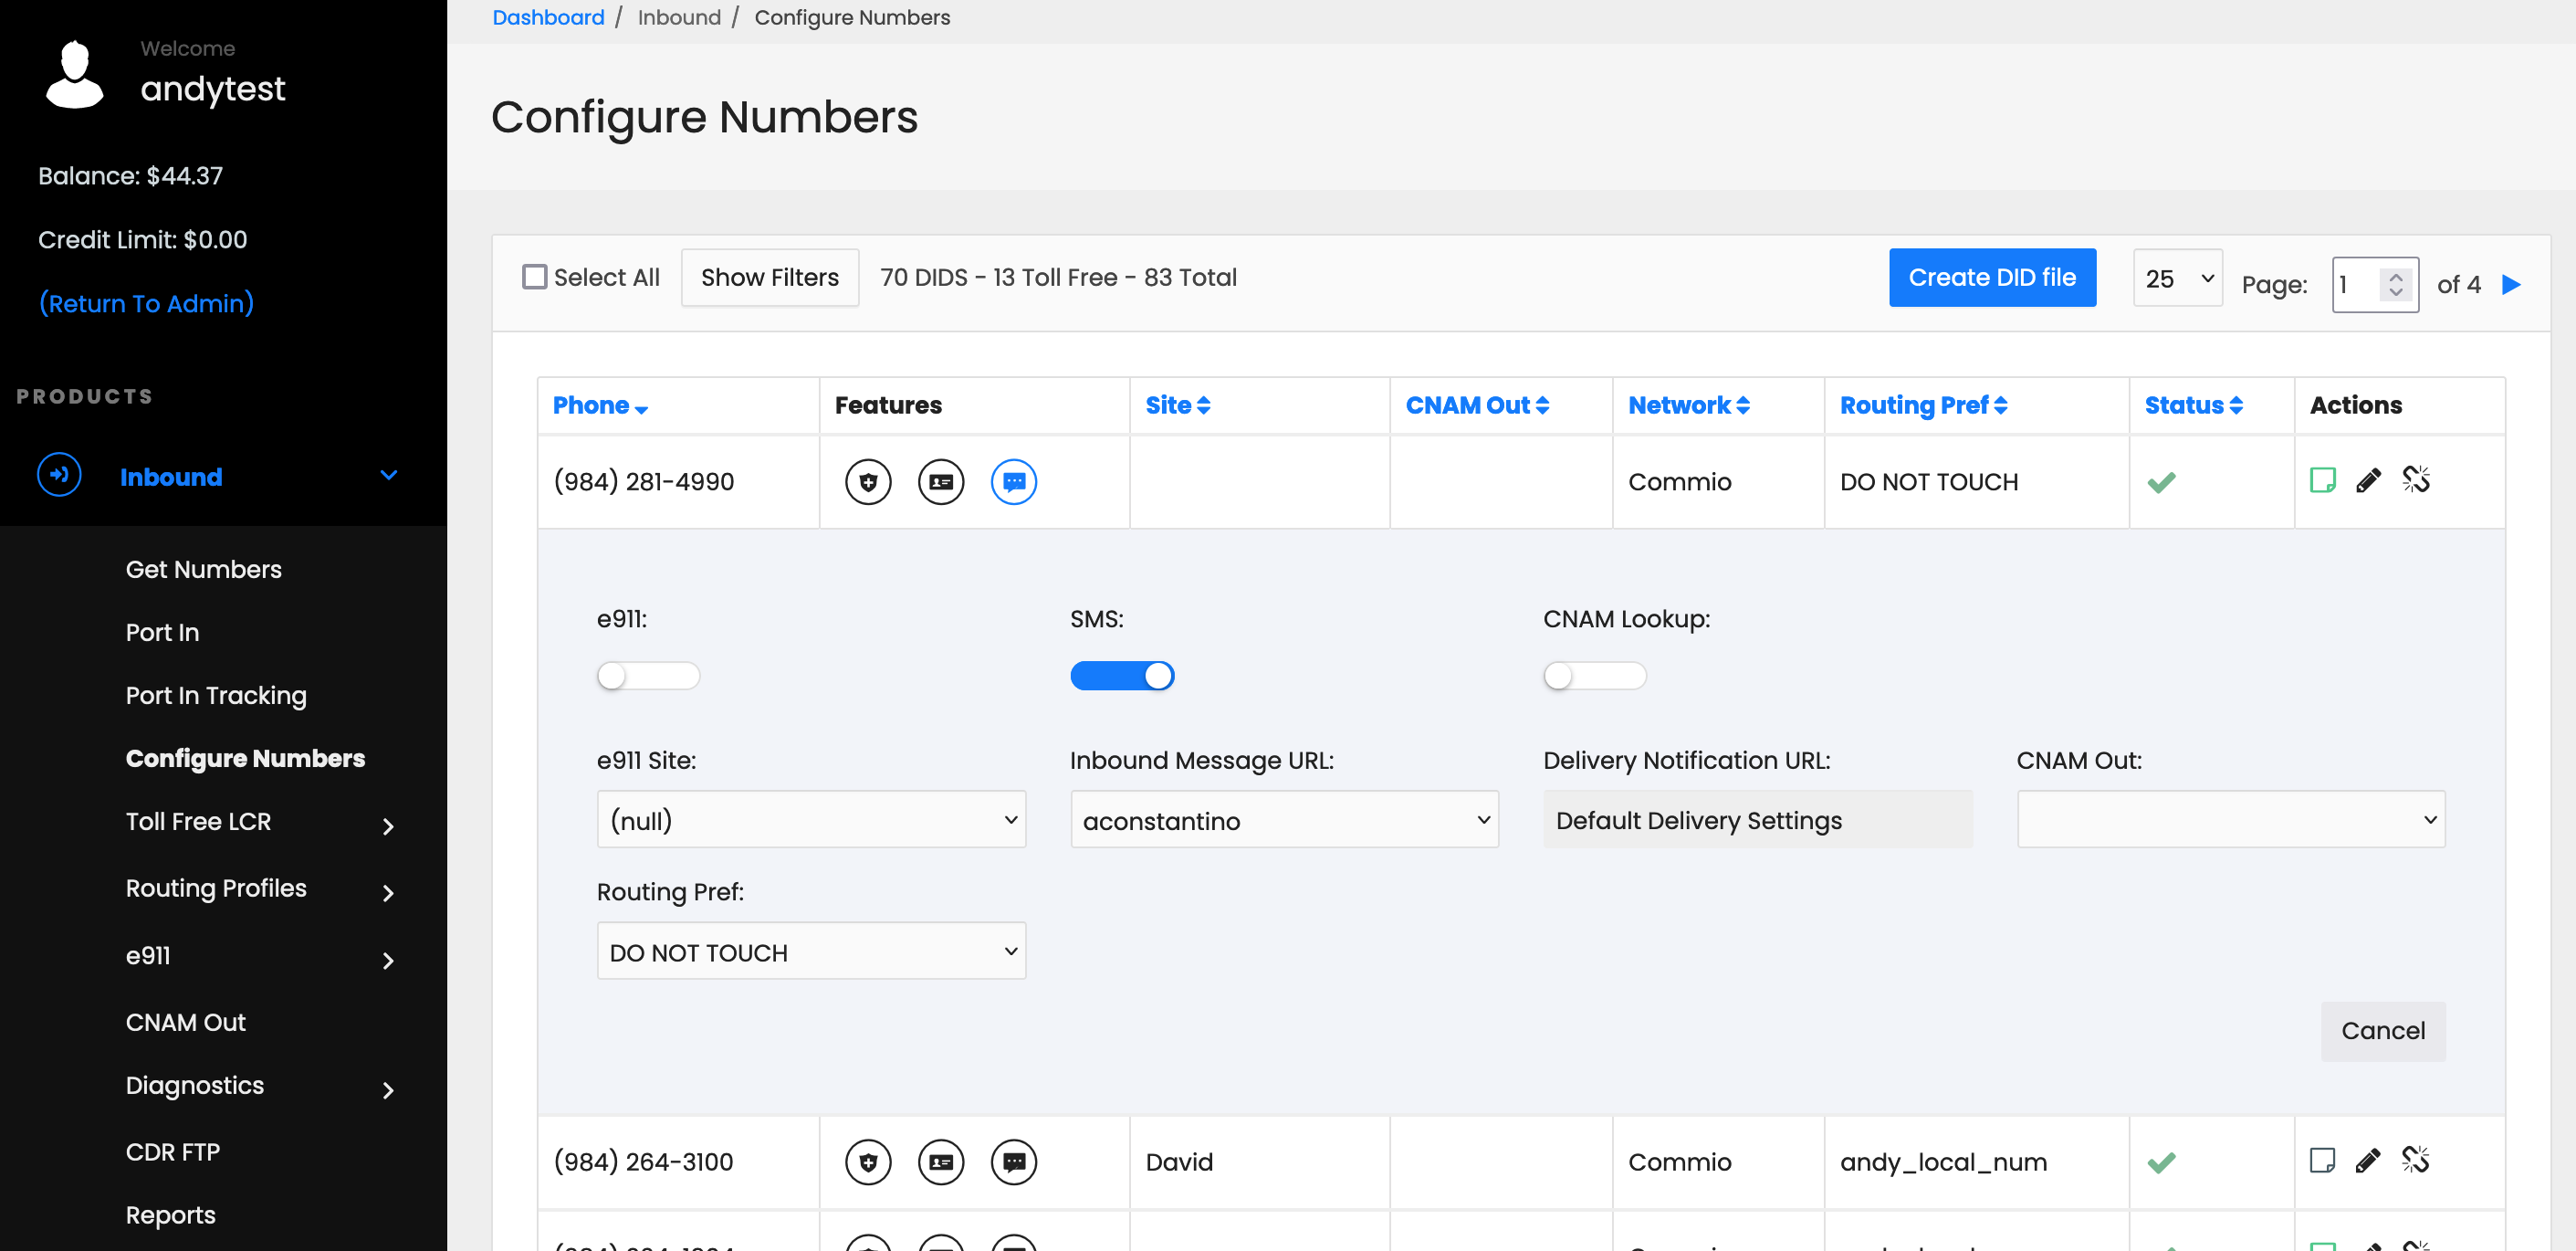This screenshot has width=2576, height=1251.
Task: Open the 25 per page dropdown
Action: [2178, 278]
